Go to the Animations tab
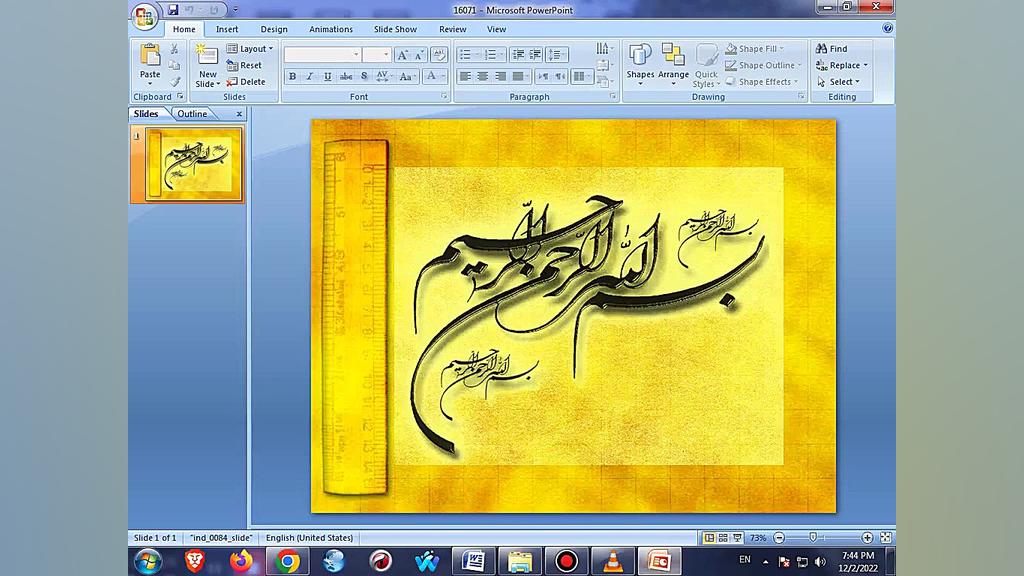 (x=331, y=29)
